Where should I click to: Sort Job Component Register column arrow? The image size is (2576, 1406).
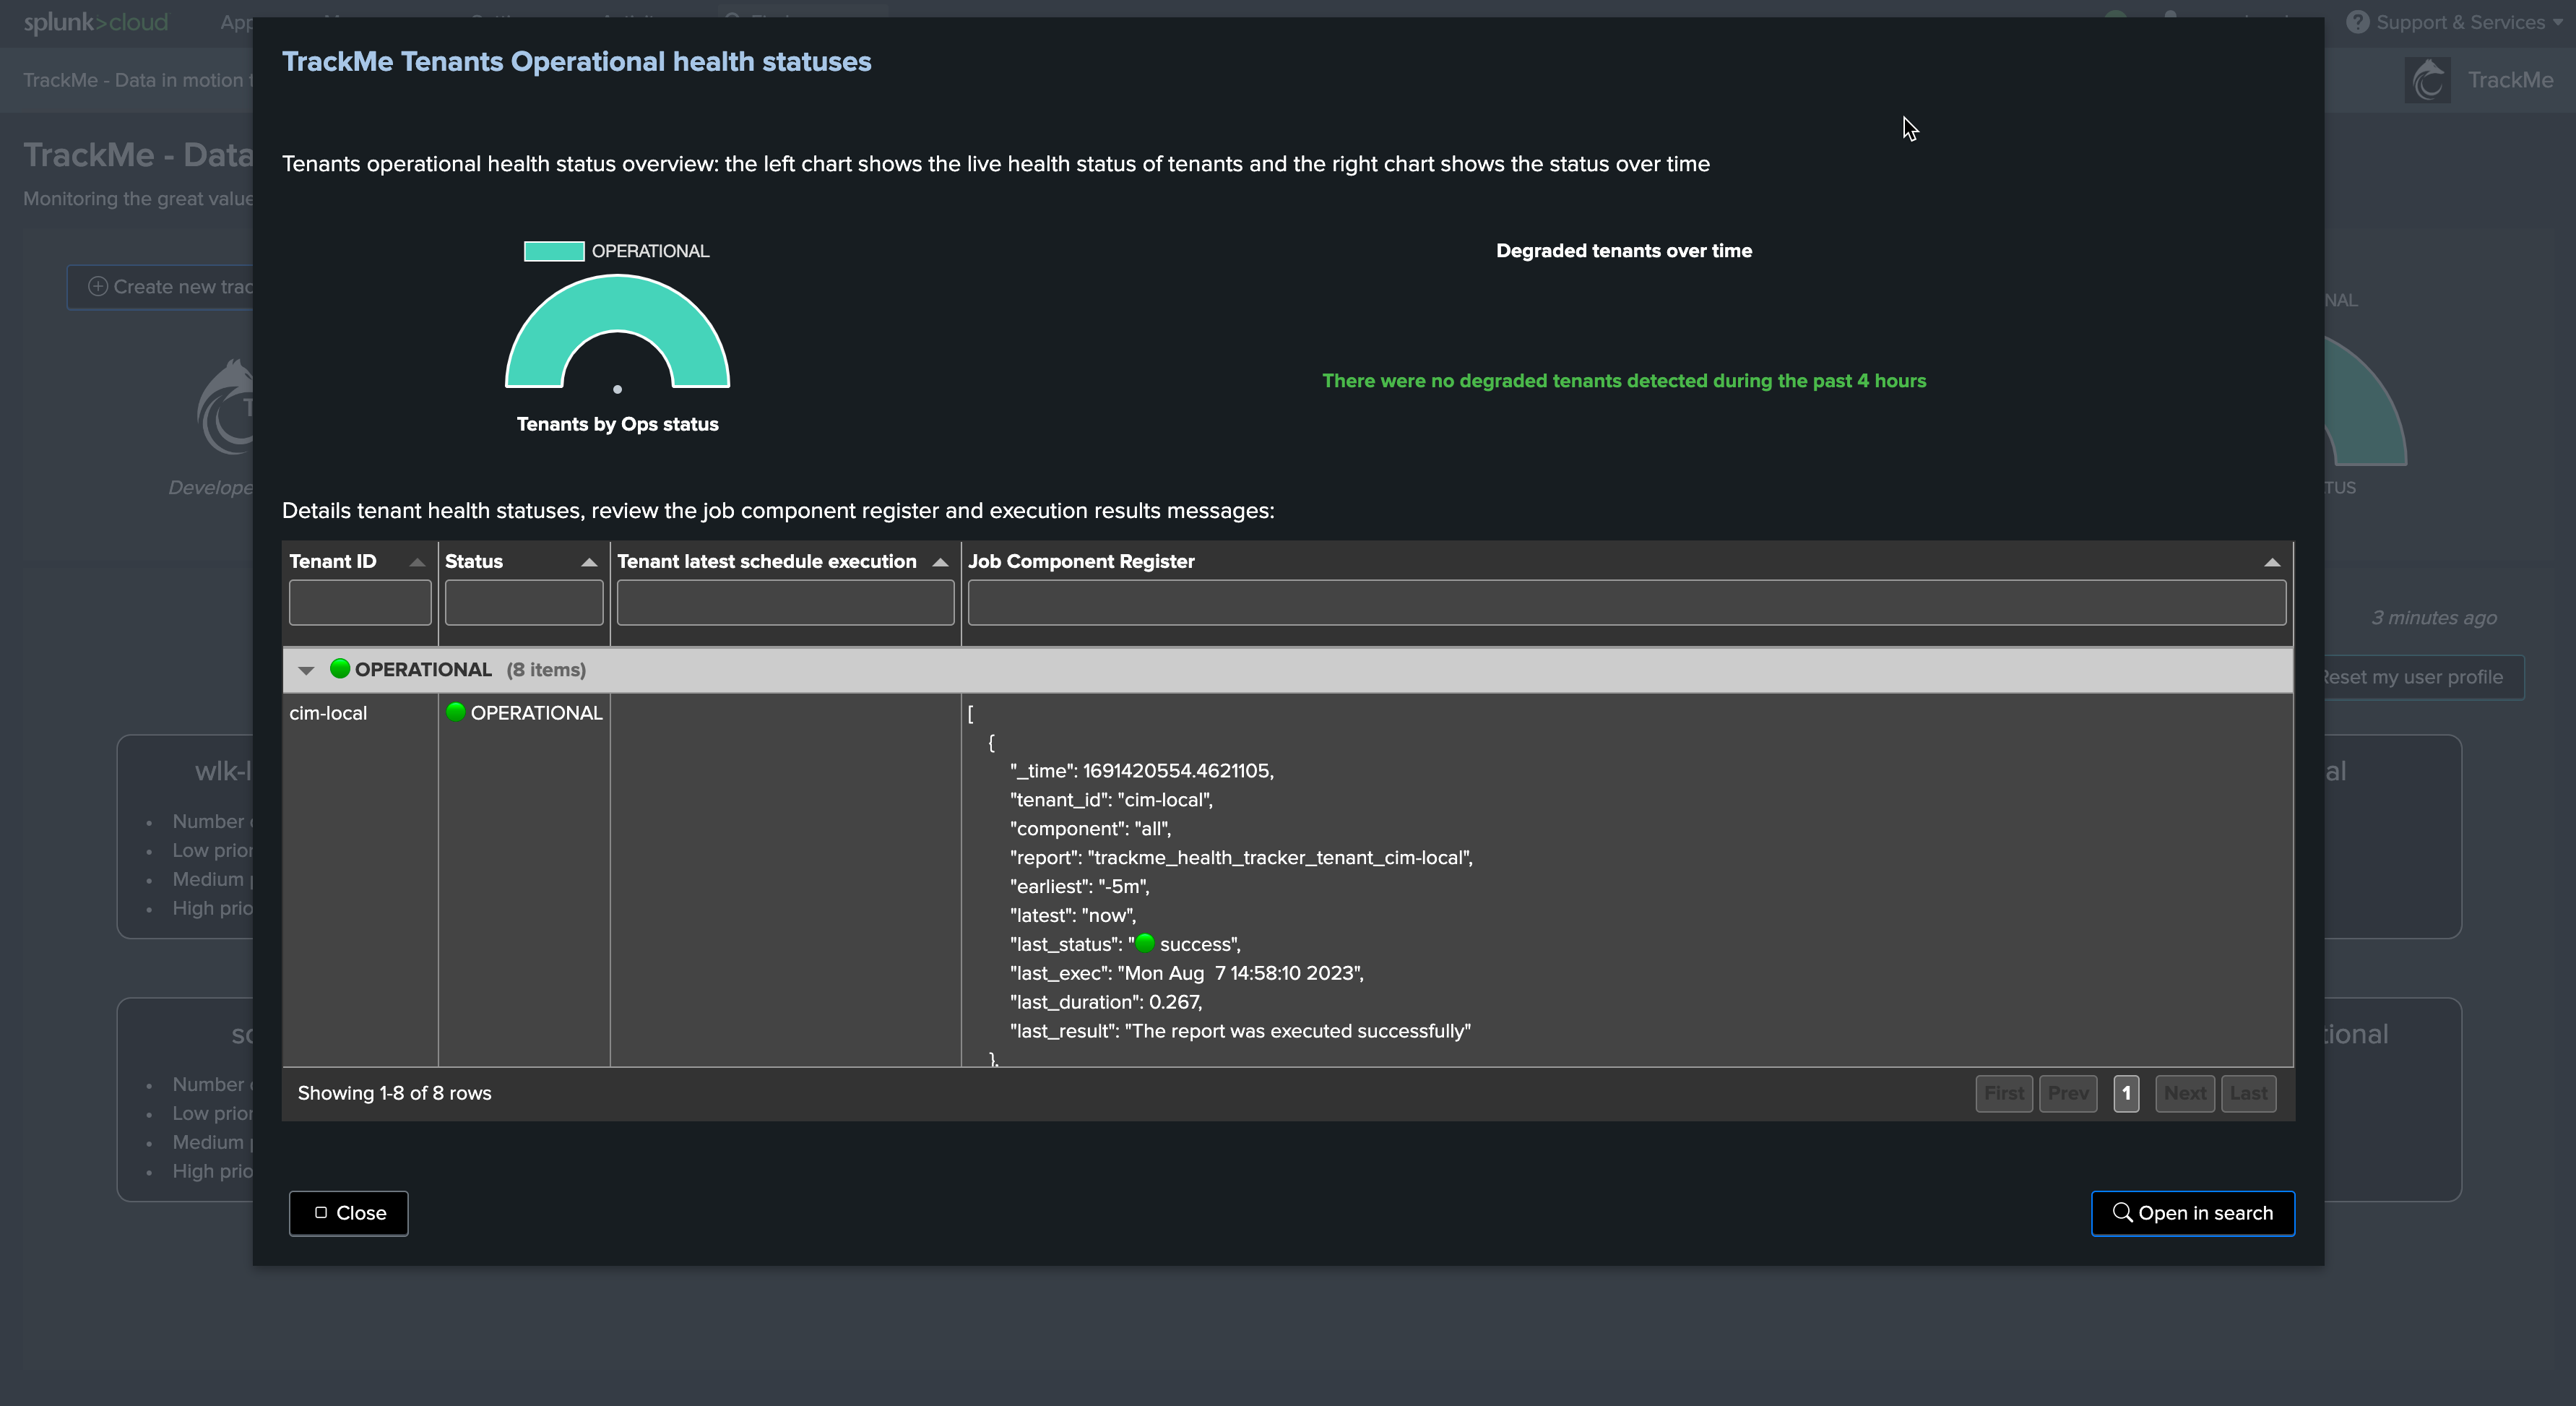point(2271,562)
